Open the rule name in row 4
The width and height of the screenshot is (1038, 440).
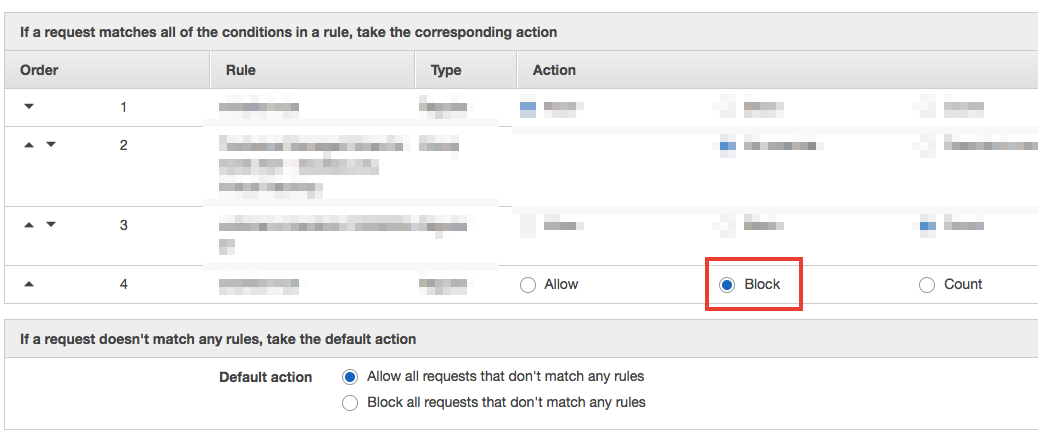pyautogui.click(x=258, y=285)
